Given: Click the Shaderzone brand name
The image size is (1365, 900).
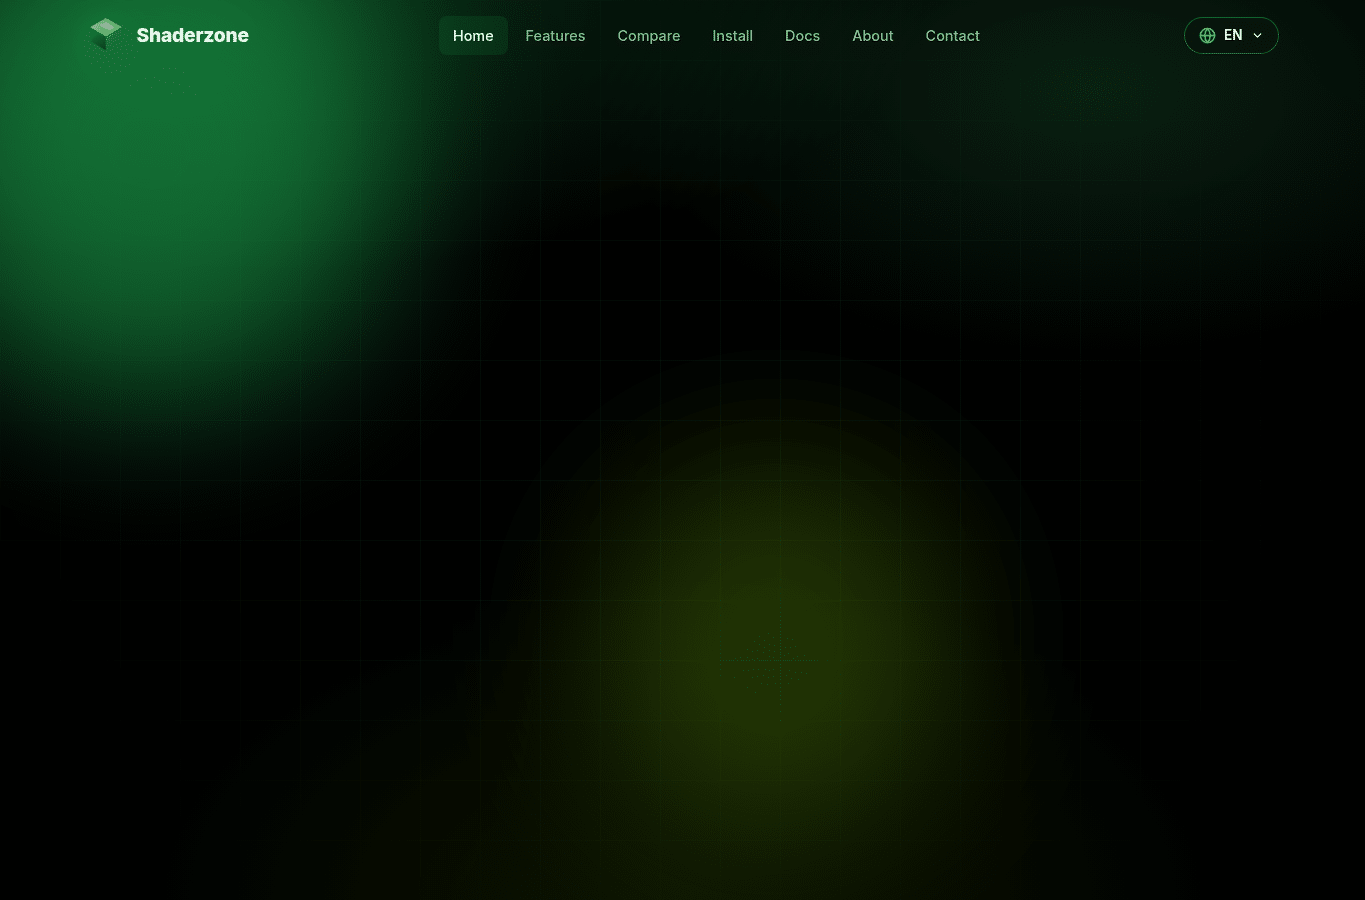Looking at the screenshot, I should click(x=192, y=36).
